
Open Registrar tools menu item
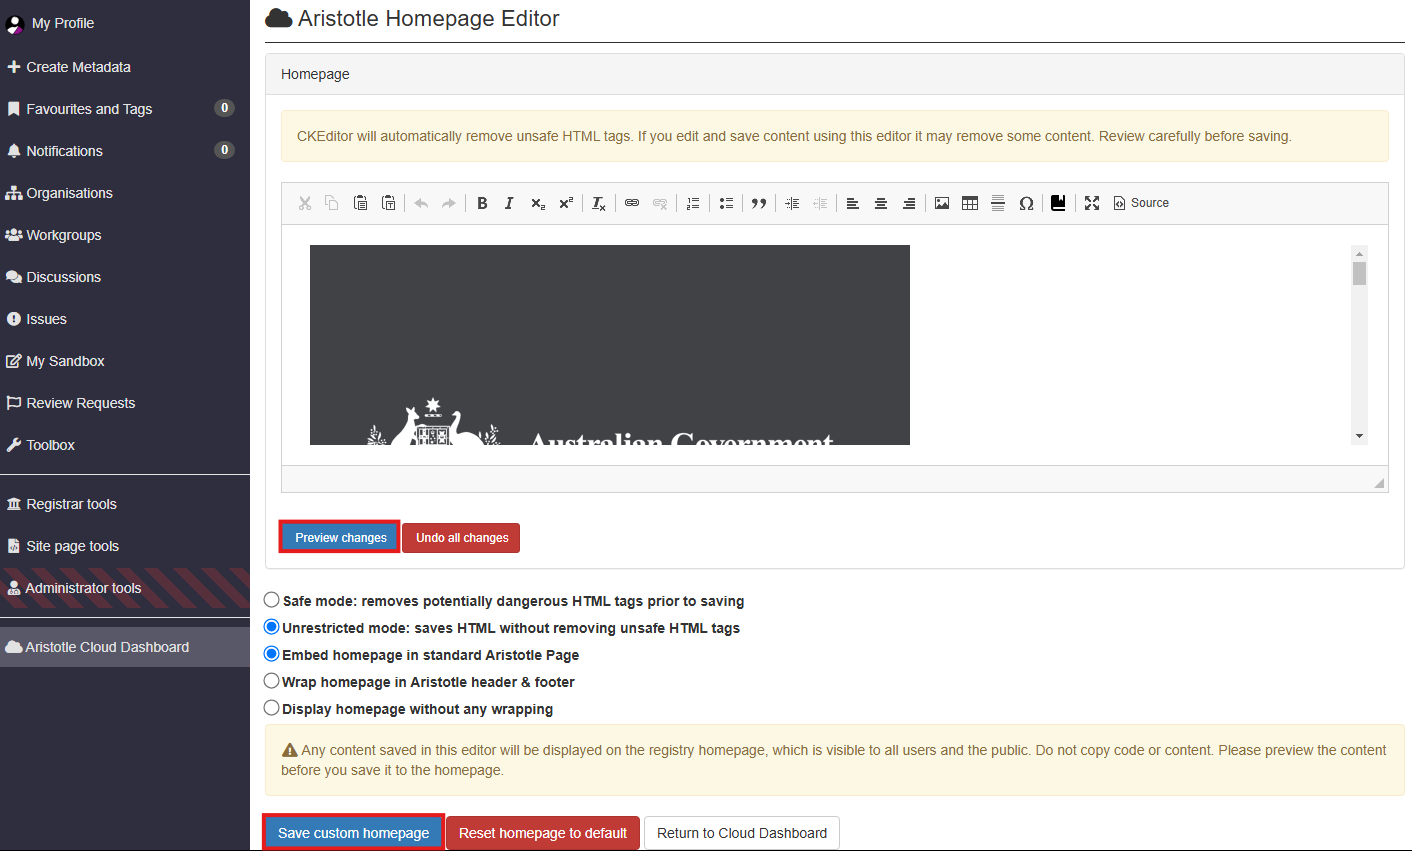pyautogui.click(x=71, y=504)
